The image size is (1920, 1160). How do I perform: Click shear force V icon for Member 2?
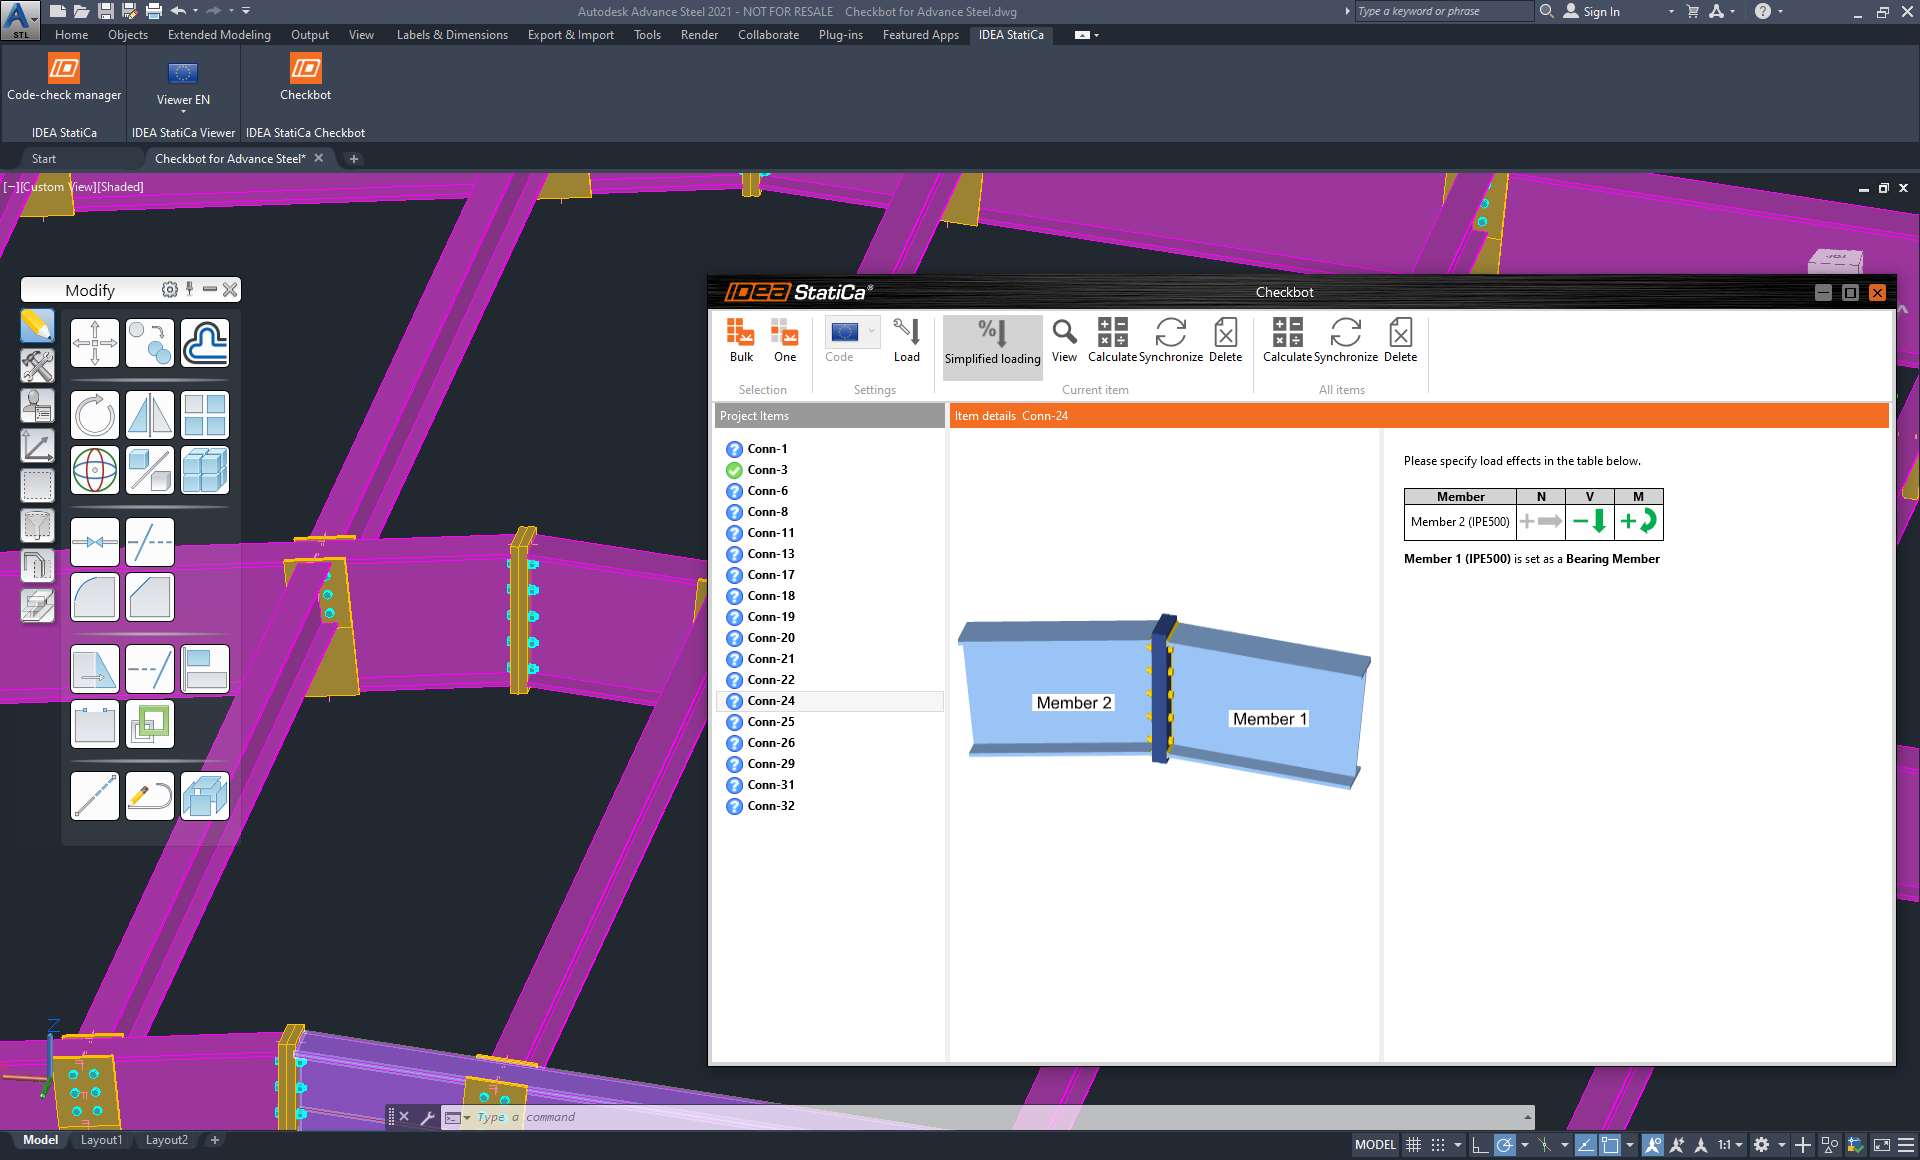1589,521
